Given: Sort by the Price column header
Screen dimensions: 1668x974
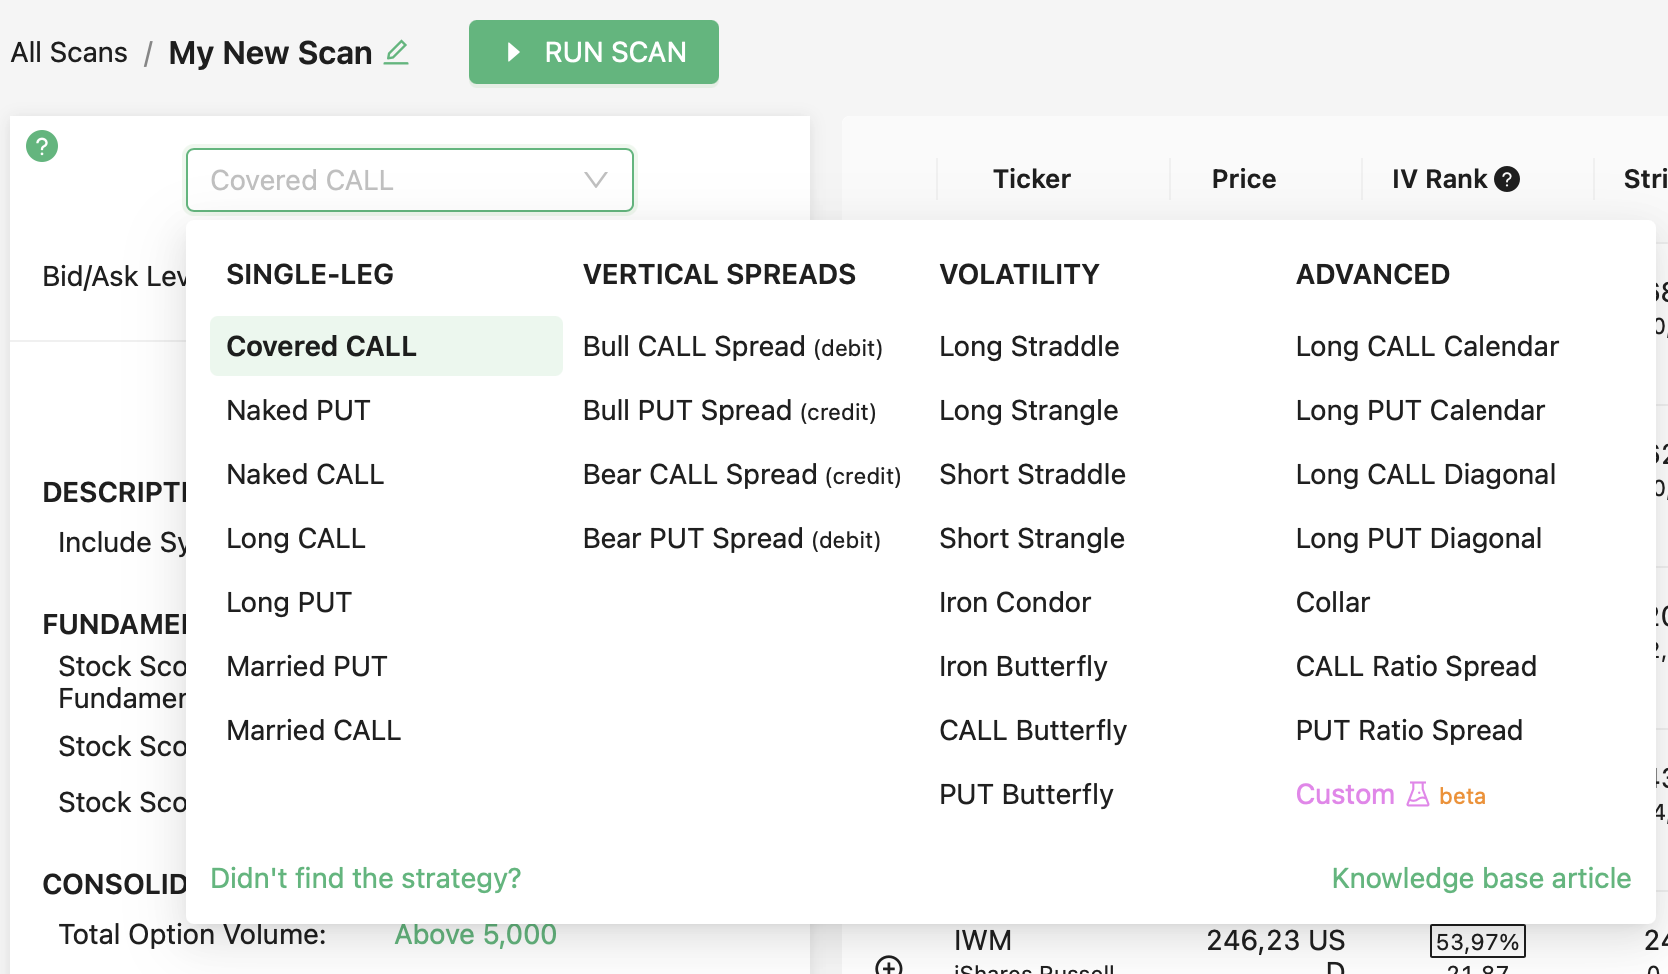Looking at the screenshot, I should click(x=1243, y=179).
